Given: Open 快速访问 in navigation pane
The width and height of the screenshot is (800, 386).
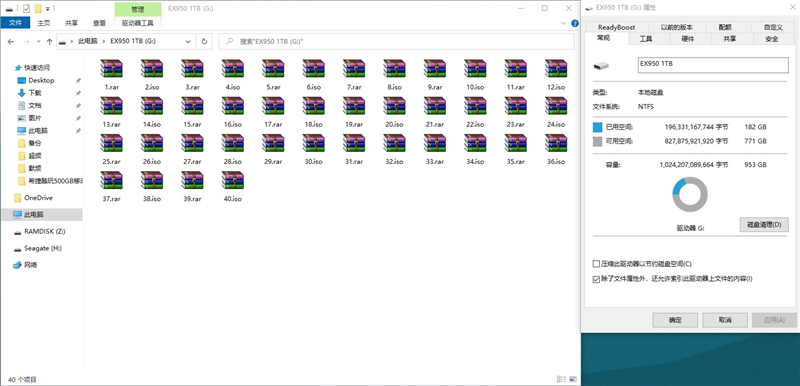Looking at the screenshot, I should 37,67.
